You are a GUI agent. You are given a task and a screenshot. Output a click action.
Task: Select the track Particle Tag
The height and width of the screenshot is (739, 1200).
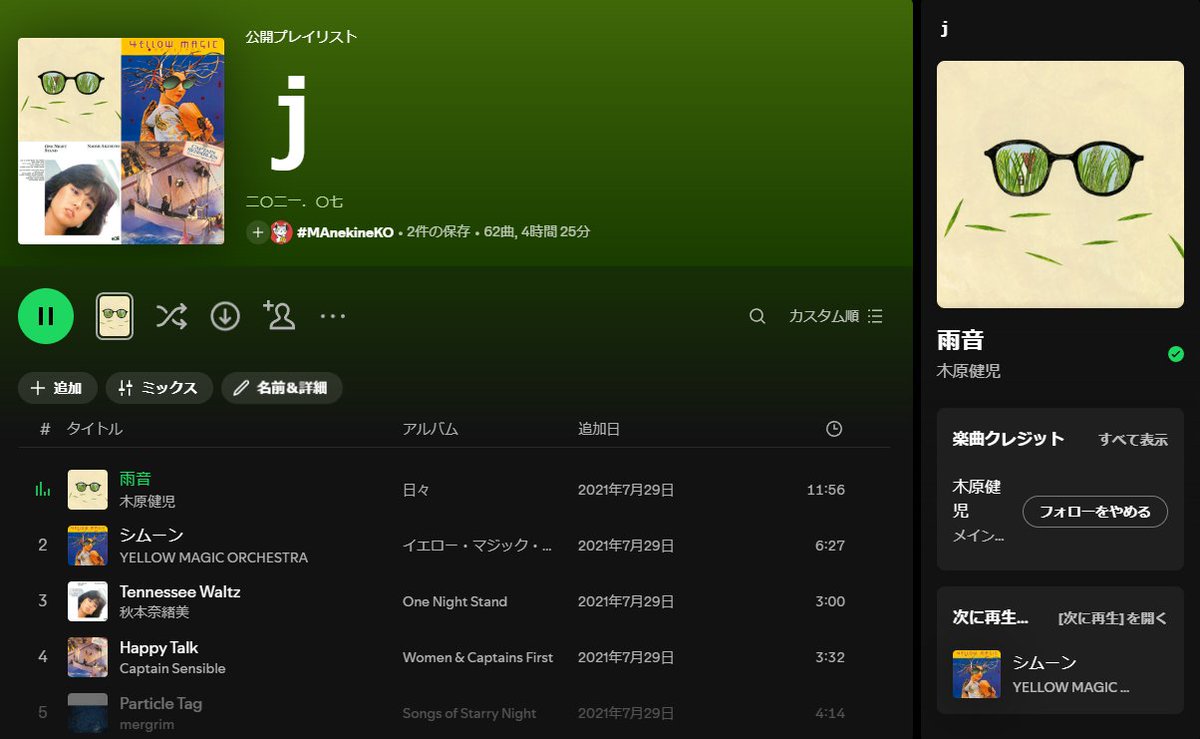pyautogui.click(x=161, y=703)
